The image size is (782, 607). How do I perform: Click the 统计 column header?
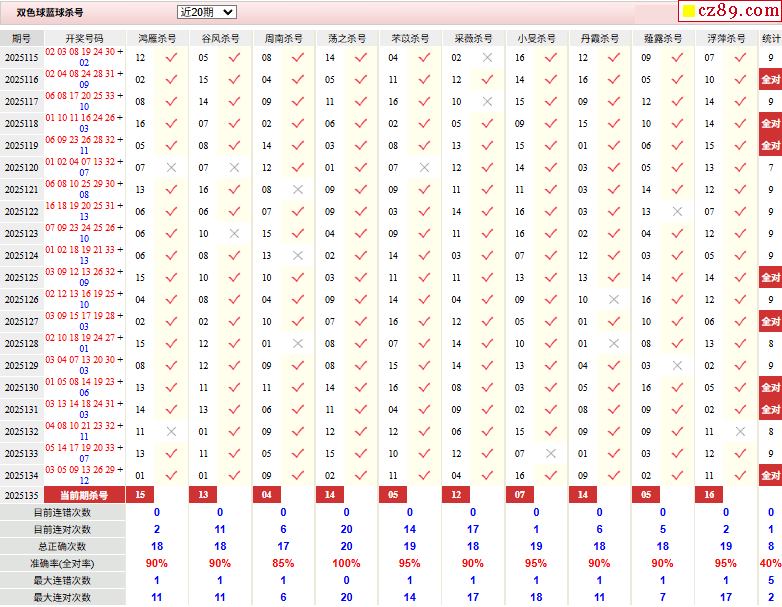pyautogui.click(x=771, y=38)
